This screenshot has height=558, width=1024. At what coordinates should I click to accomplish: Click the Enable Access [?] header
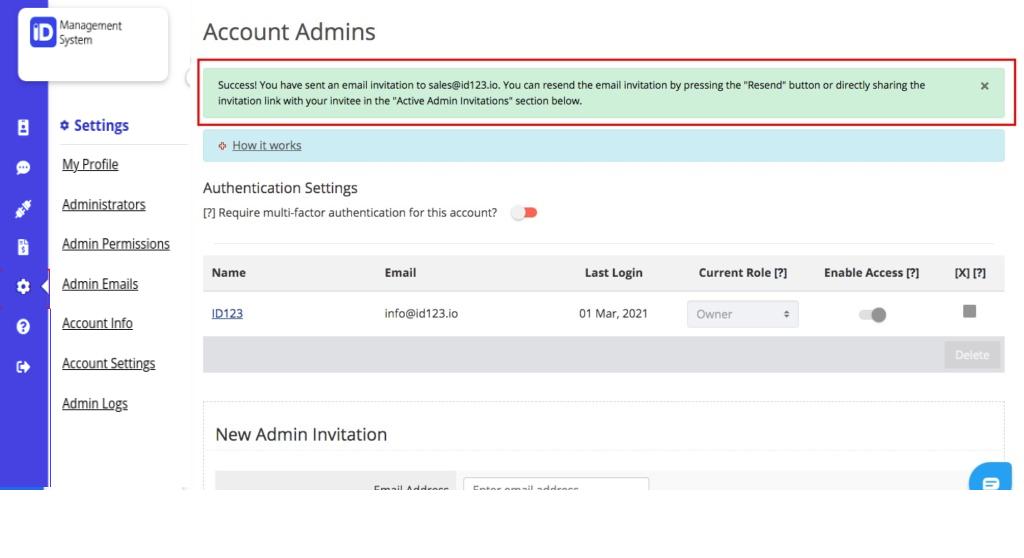871,273
